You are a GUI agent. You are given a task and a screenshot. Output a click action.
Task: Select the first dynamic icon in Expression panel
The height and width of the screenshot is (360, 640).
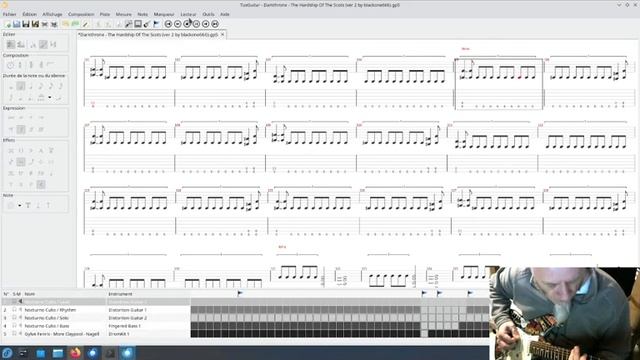[11, 118]
